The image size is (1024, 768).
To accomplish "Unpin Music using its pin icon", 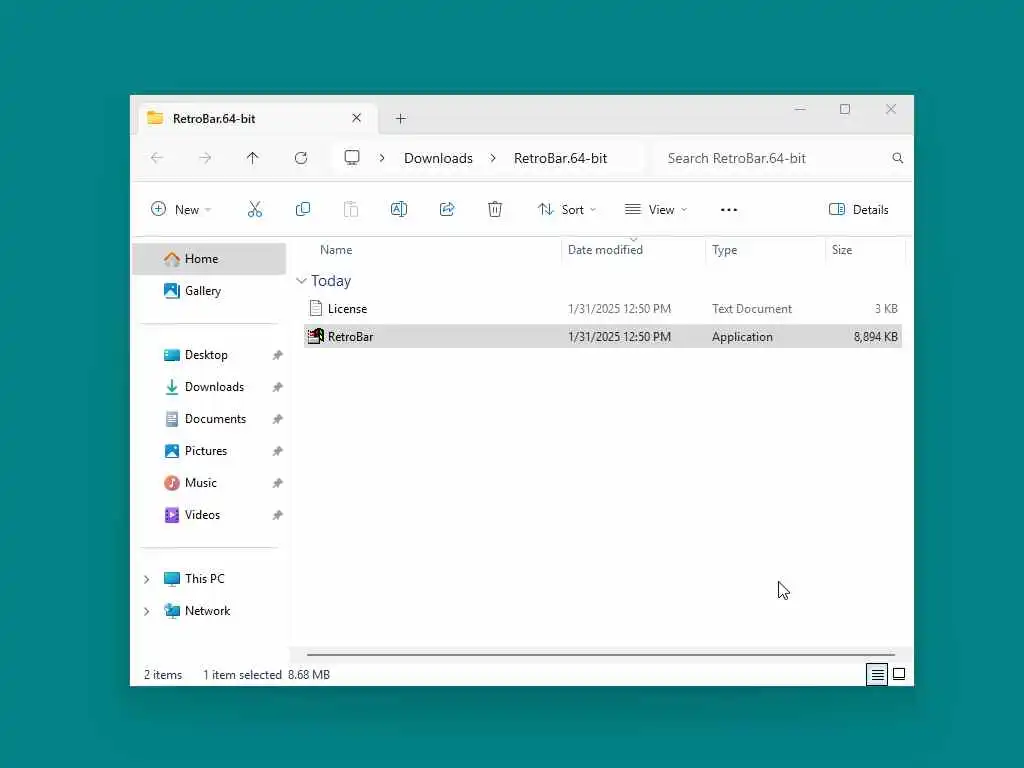I will click(278, 483).
